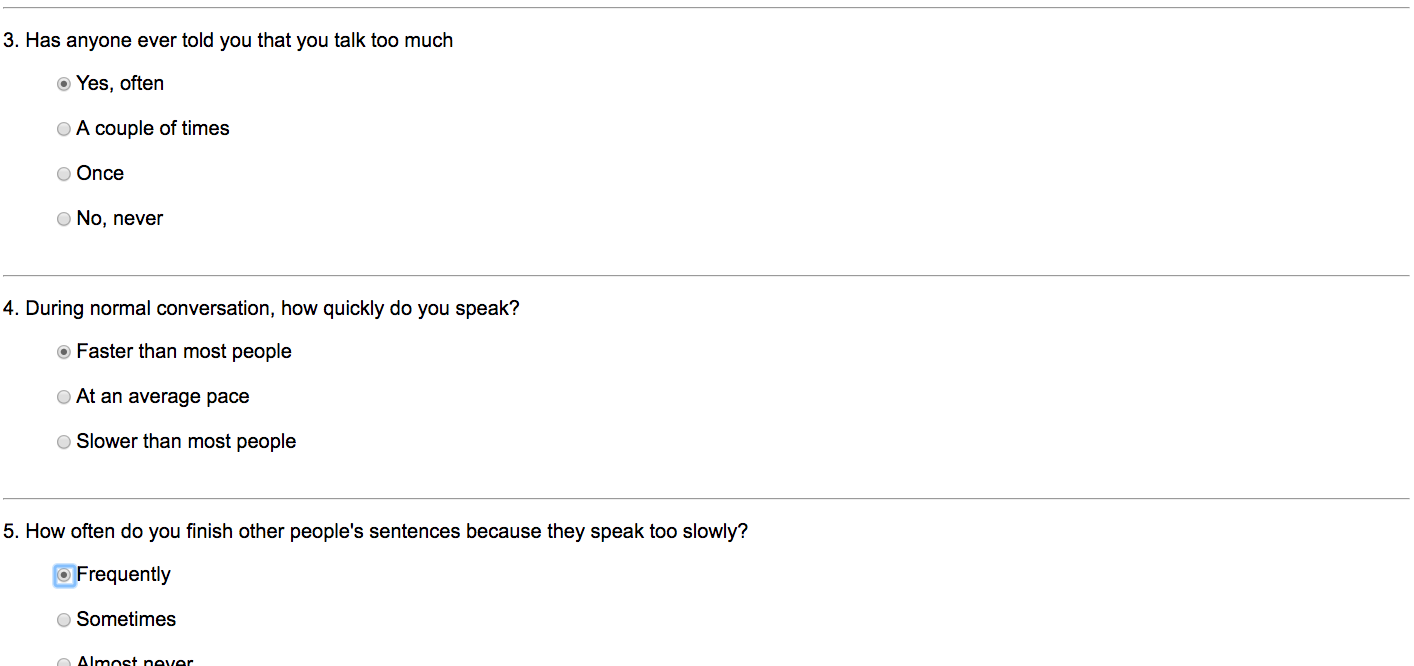
Task: Choose 'A couple of times' radio button
Action: (64, 129)
